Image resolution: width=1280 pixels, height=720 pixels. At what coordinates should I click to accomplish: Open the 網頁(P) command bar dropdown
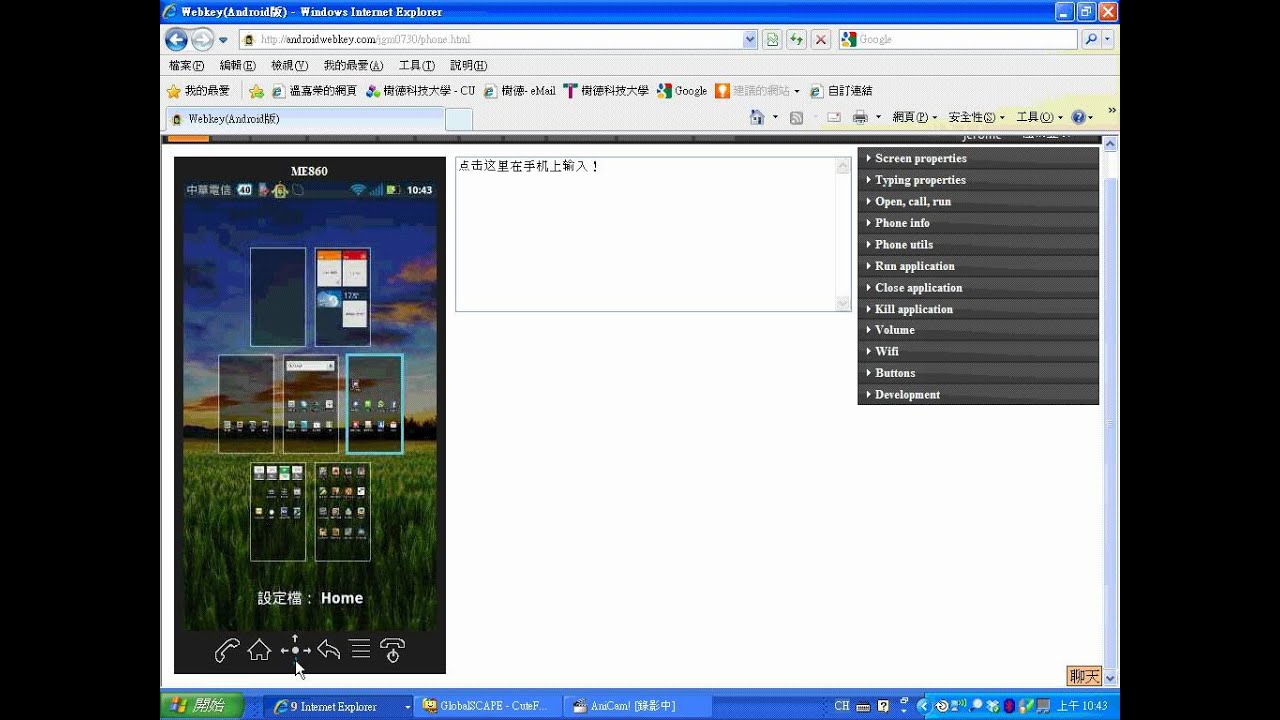914,117
